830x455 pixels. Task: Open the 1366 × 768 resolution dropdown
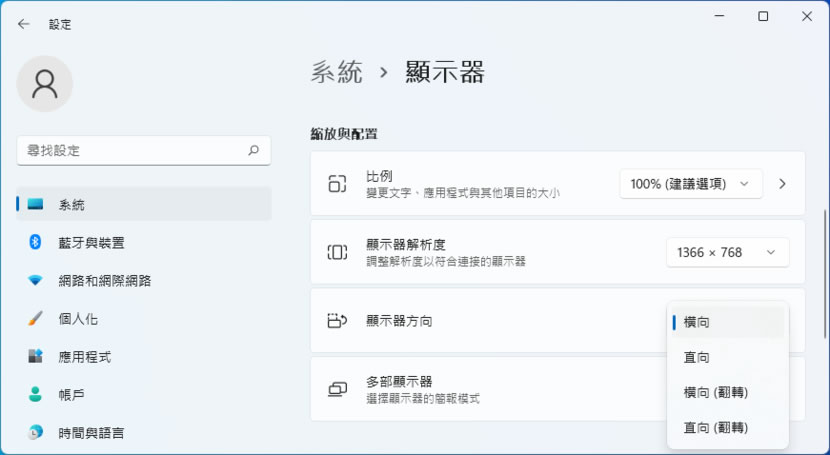pos(727,253)
